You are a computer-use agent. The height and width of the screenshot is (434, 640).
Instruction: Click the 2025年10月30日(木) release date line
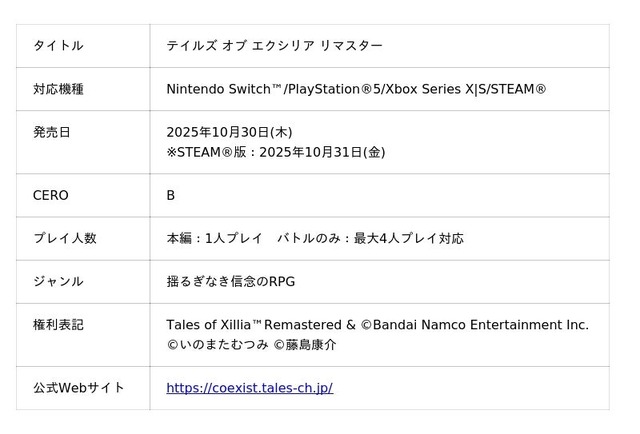(x=229, y=132)
